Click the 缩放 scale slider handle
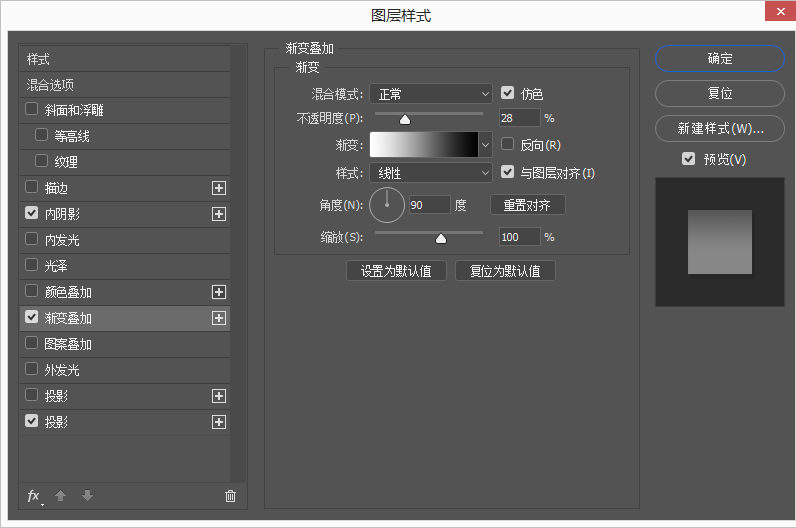Image resolution: width=796 pixels, height=528 pixels. [x=441, y=238]
